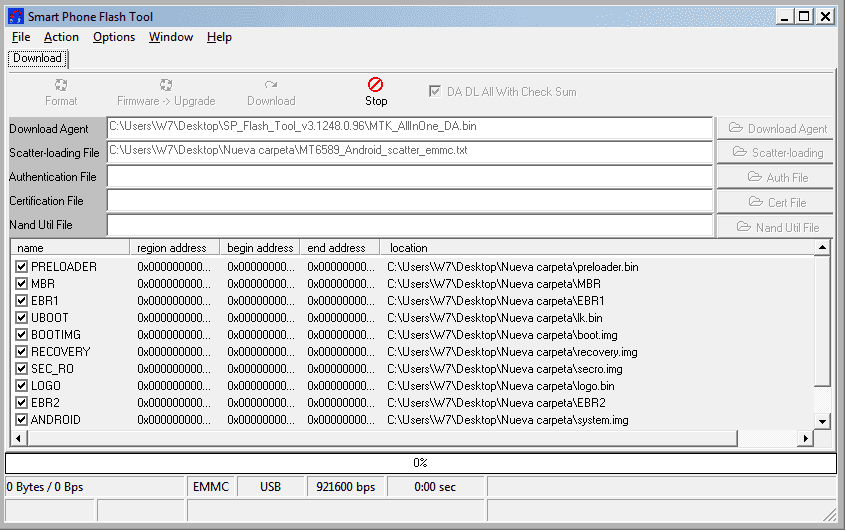Screen dimensions: 847x532
Task: Uncheck the LOGO partition checkbox
Action: coord(22,386)
